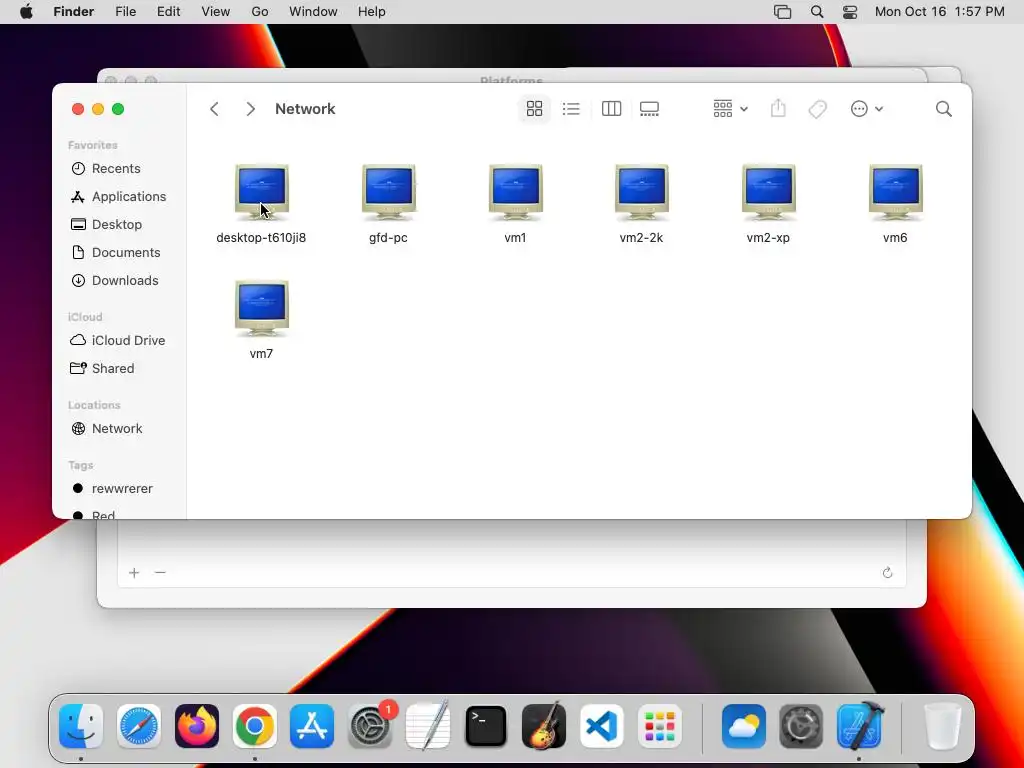Switch to list view

point(571,109)
